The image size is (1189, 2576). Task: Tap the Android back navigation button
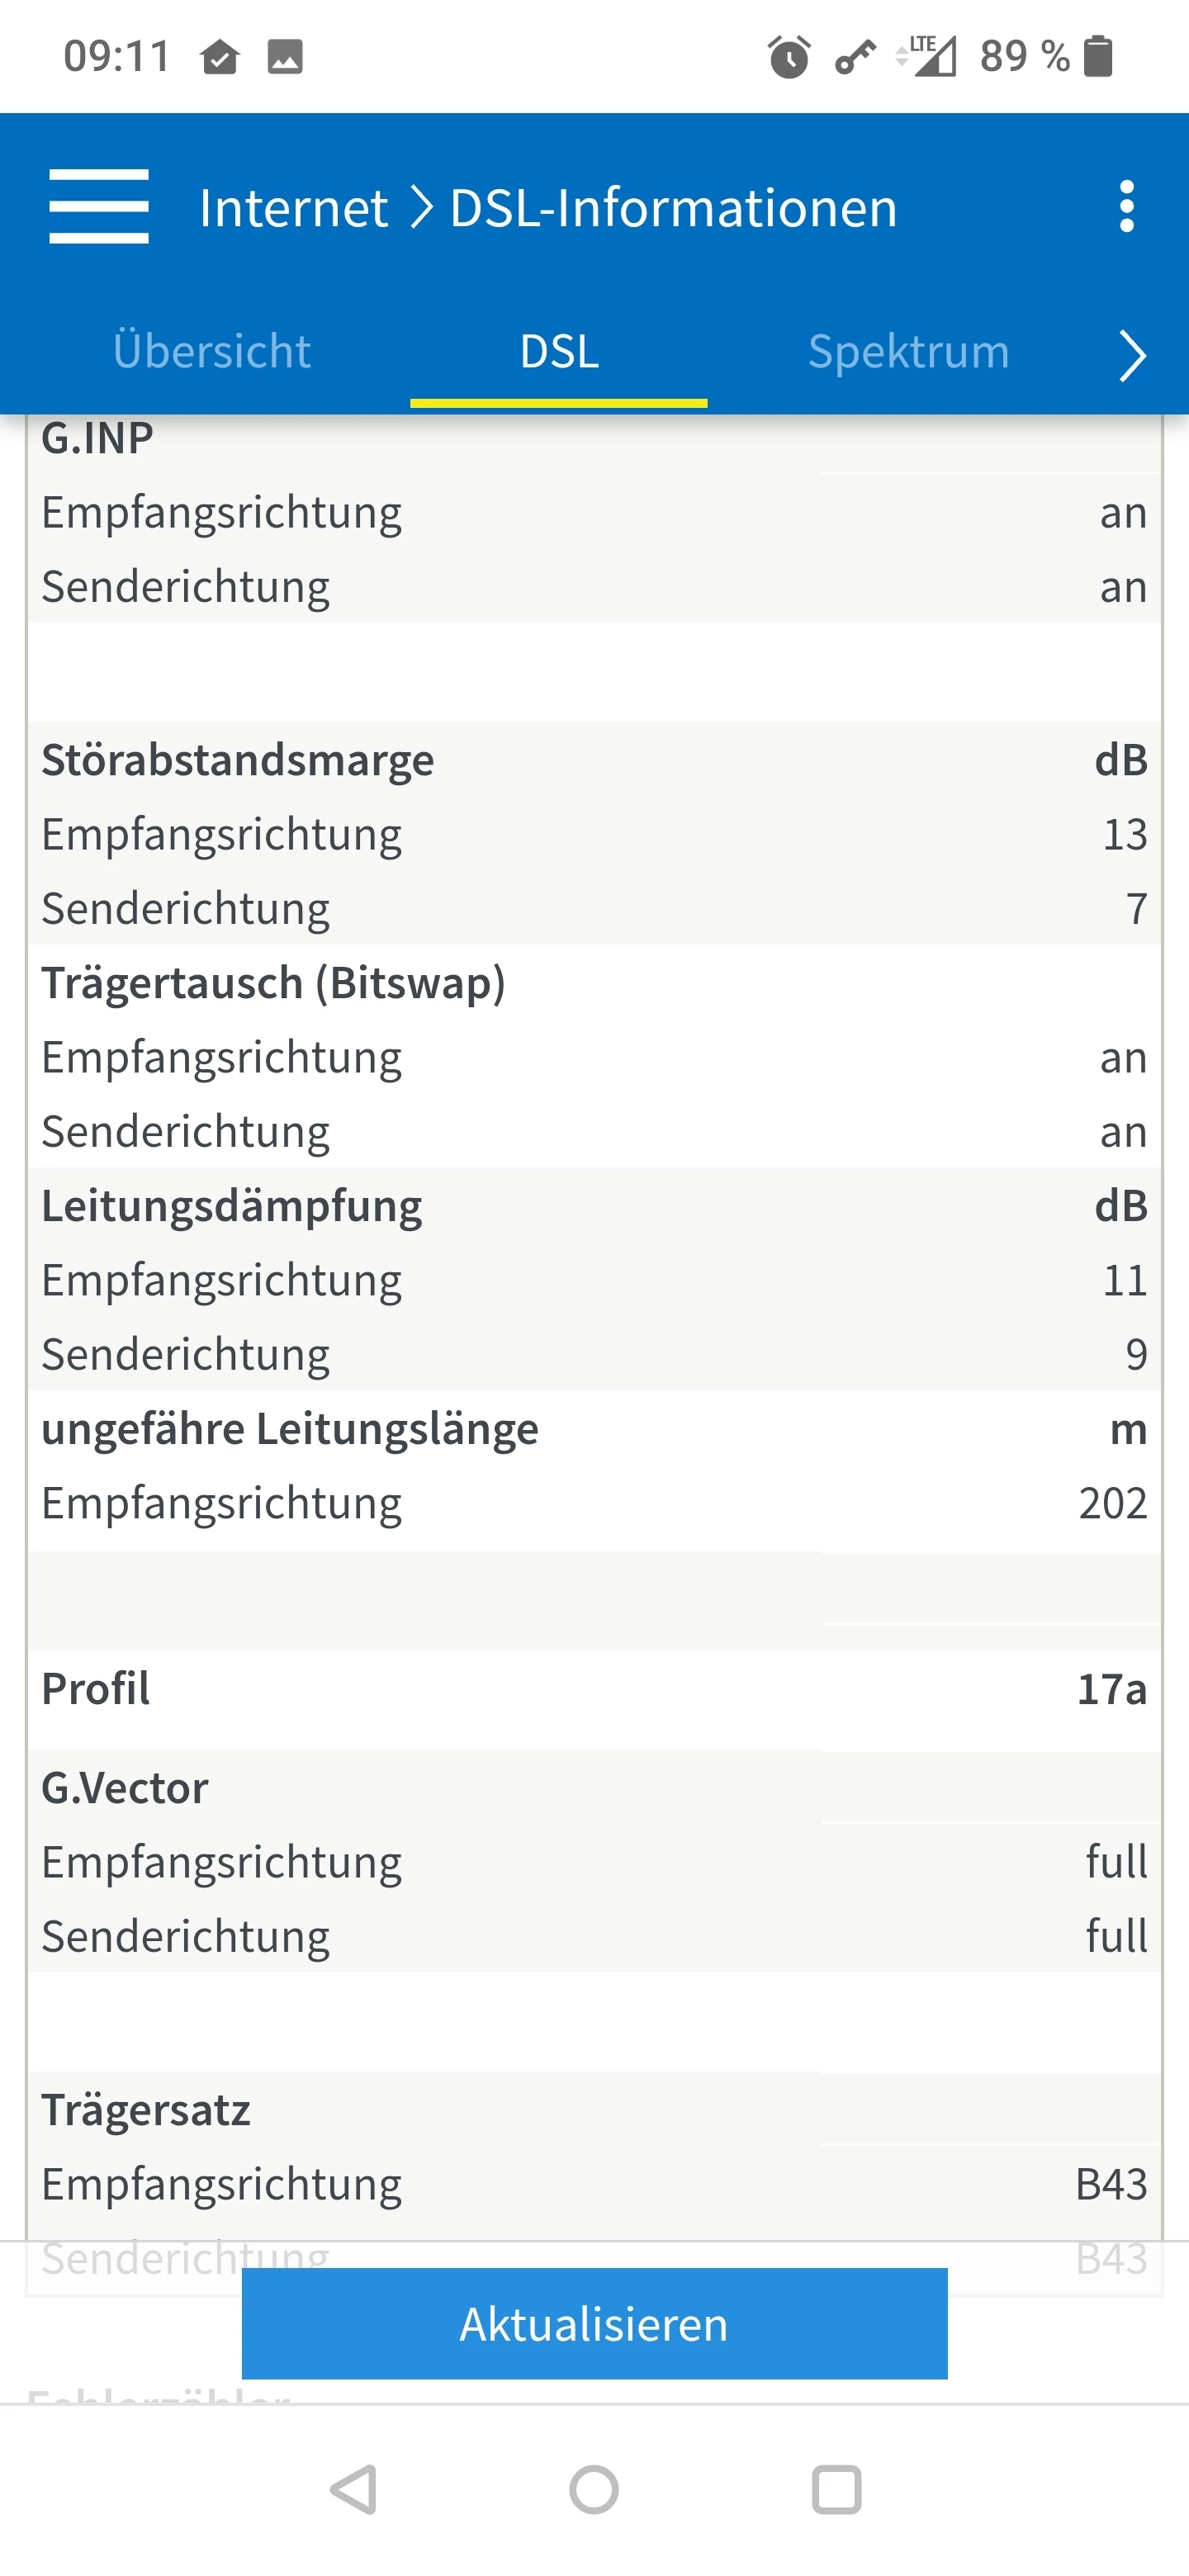coord(354,2489)
